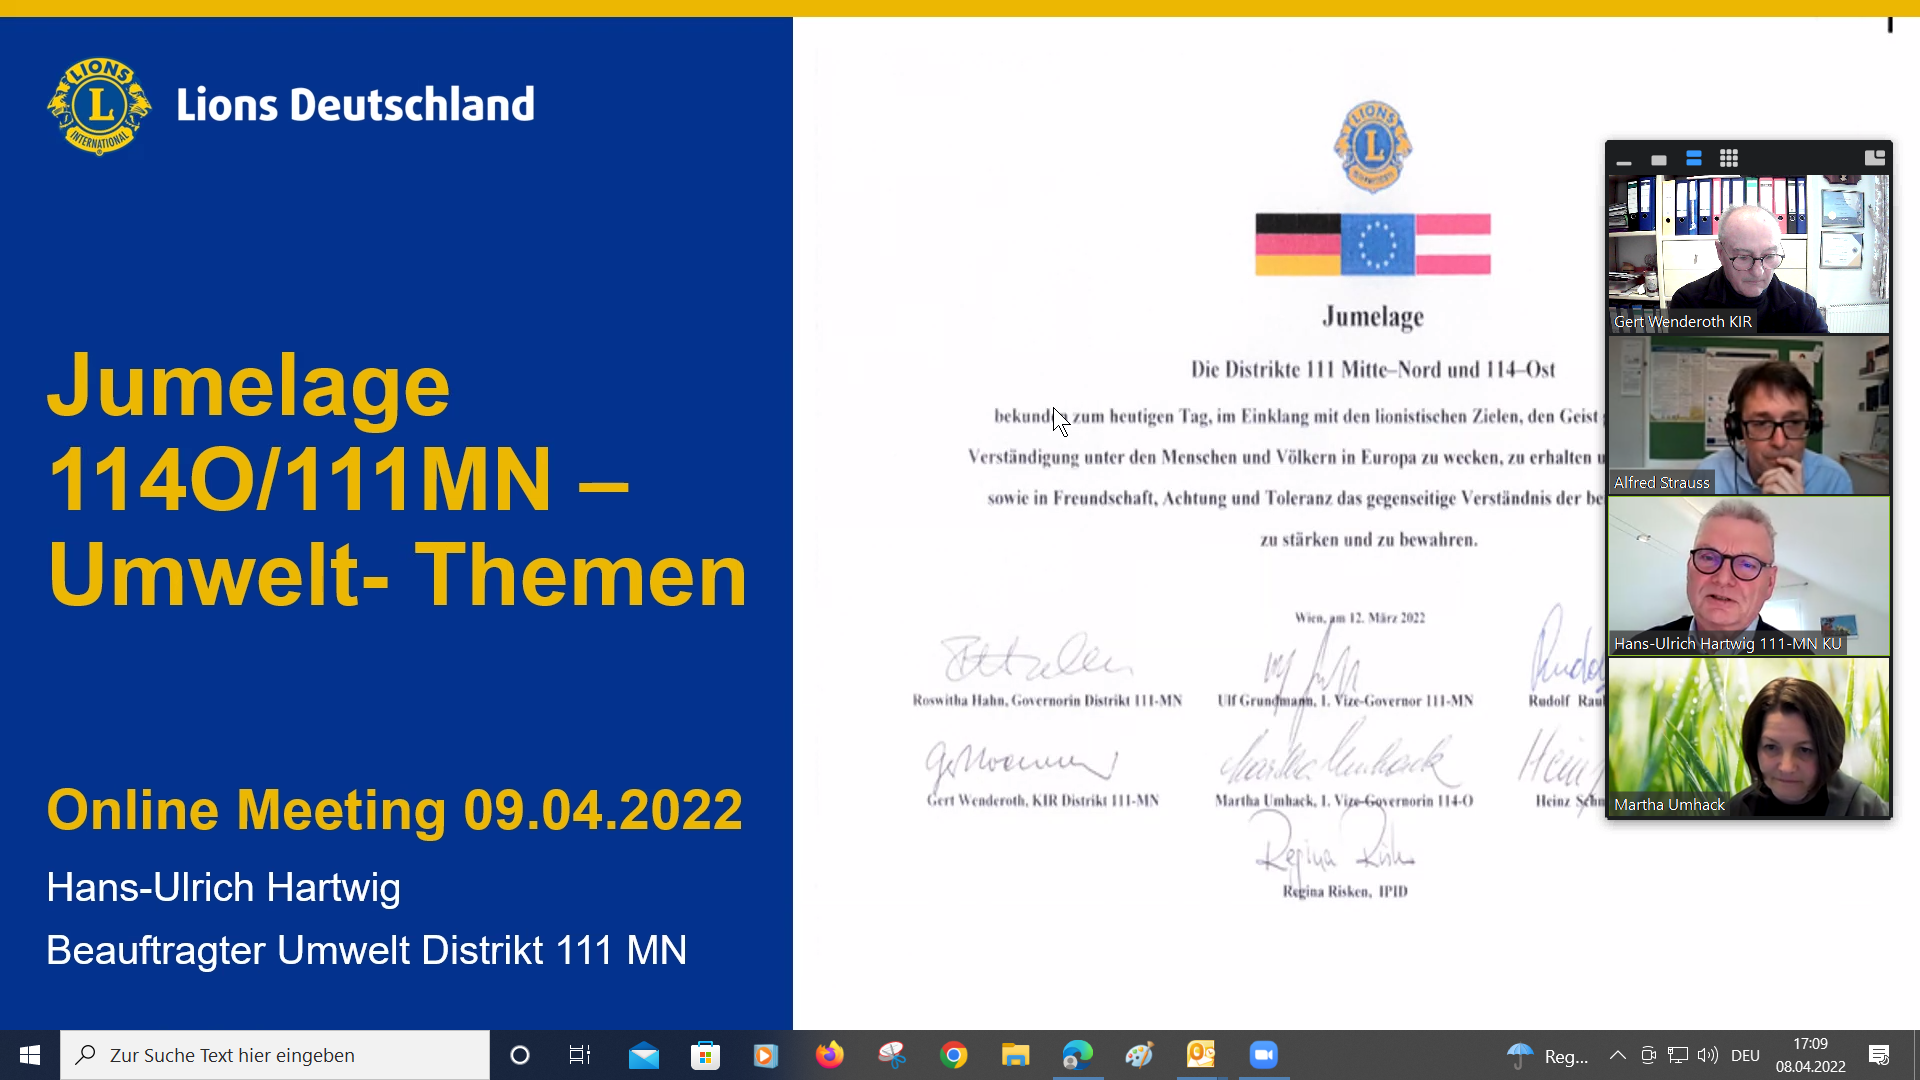Switch to the Edge browser window
Screen dimensions: 1920x1080
point(1078,1055)
